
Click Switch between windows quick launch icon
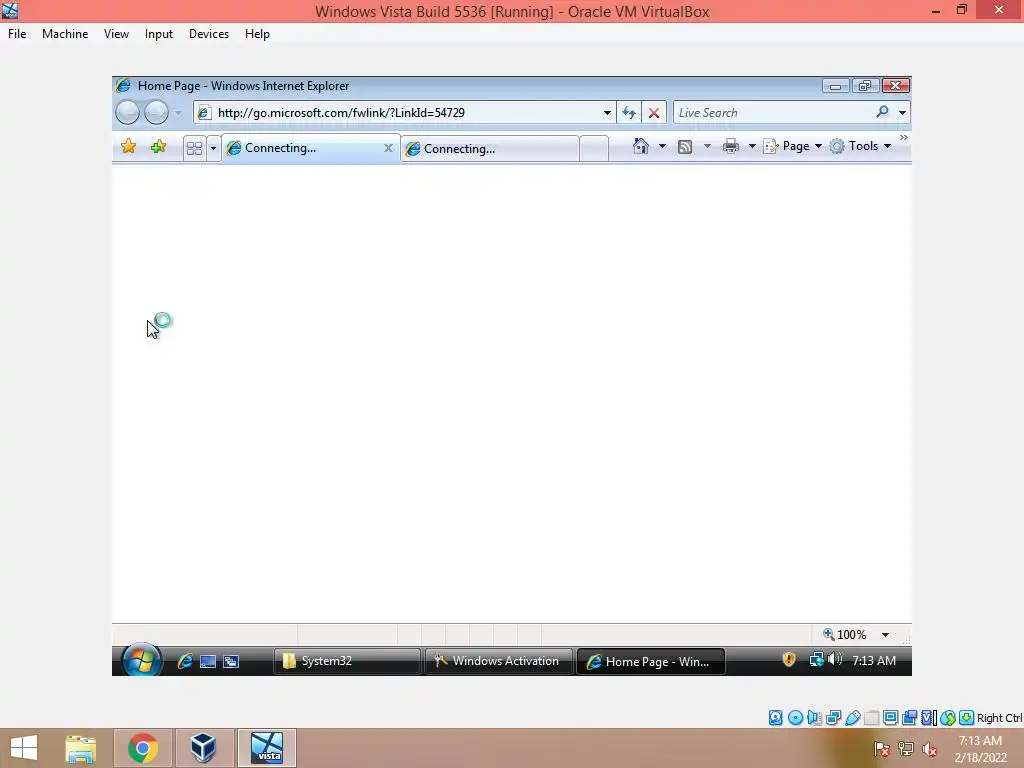(x=231, y=662)
